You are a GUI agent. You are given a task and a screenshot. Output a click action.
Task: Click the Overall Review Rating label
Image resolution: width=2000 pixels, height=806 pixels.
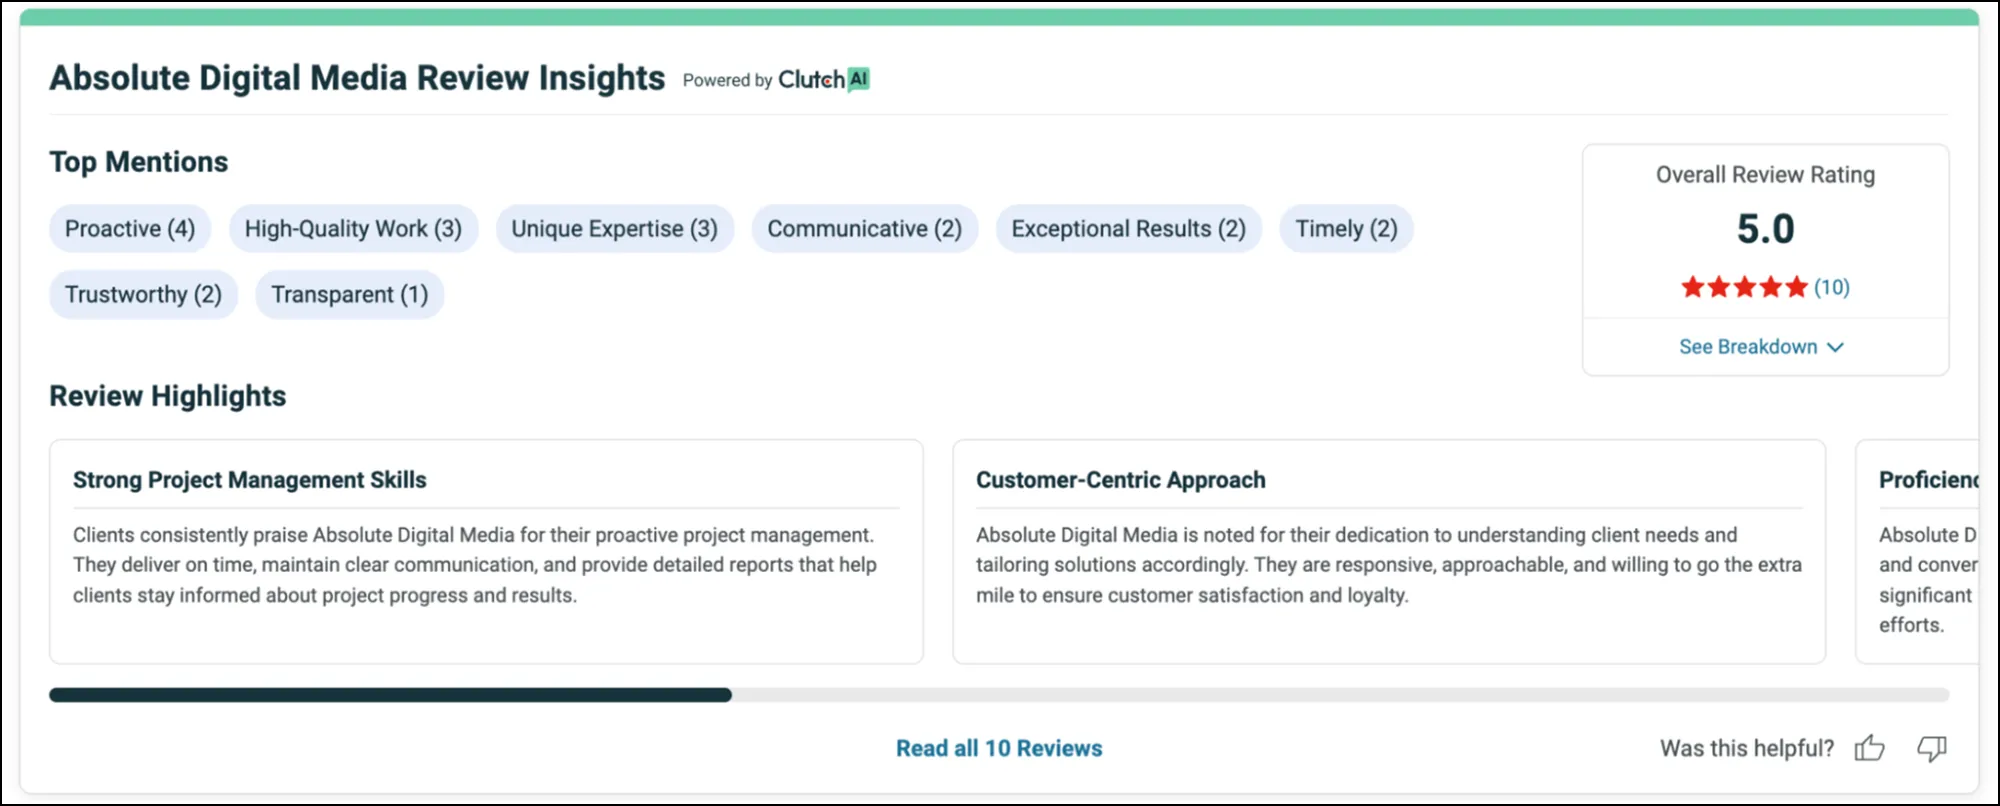point(1765,175)
